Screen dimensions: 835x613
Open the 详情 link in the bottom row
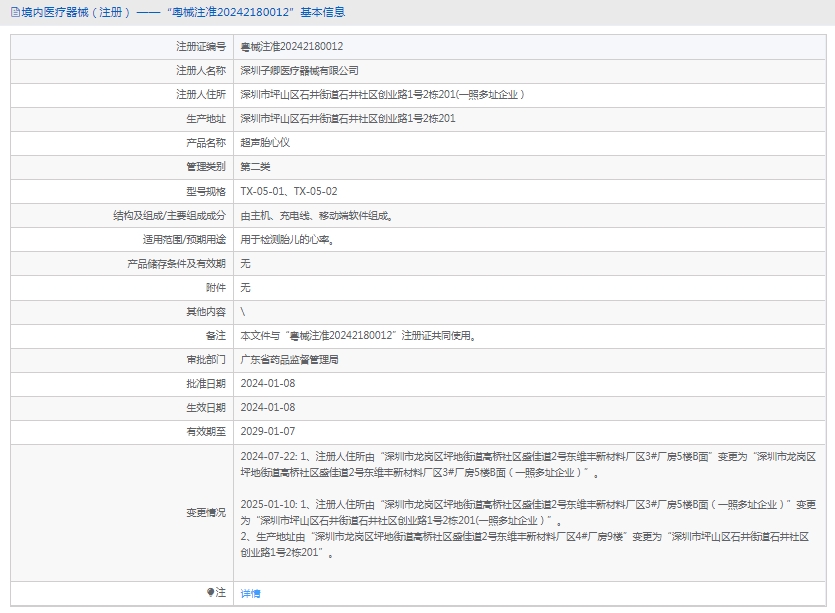(x=250, y=594)
